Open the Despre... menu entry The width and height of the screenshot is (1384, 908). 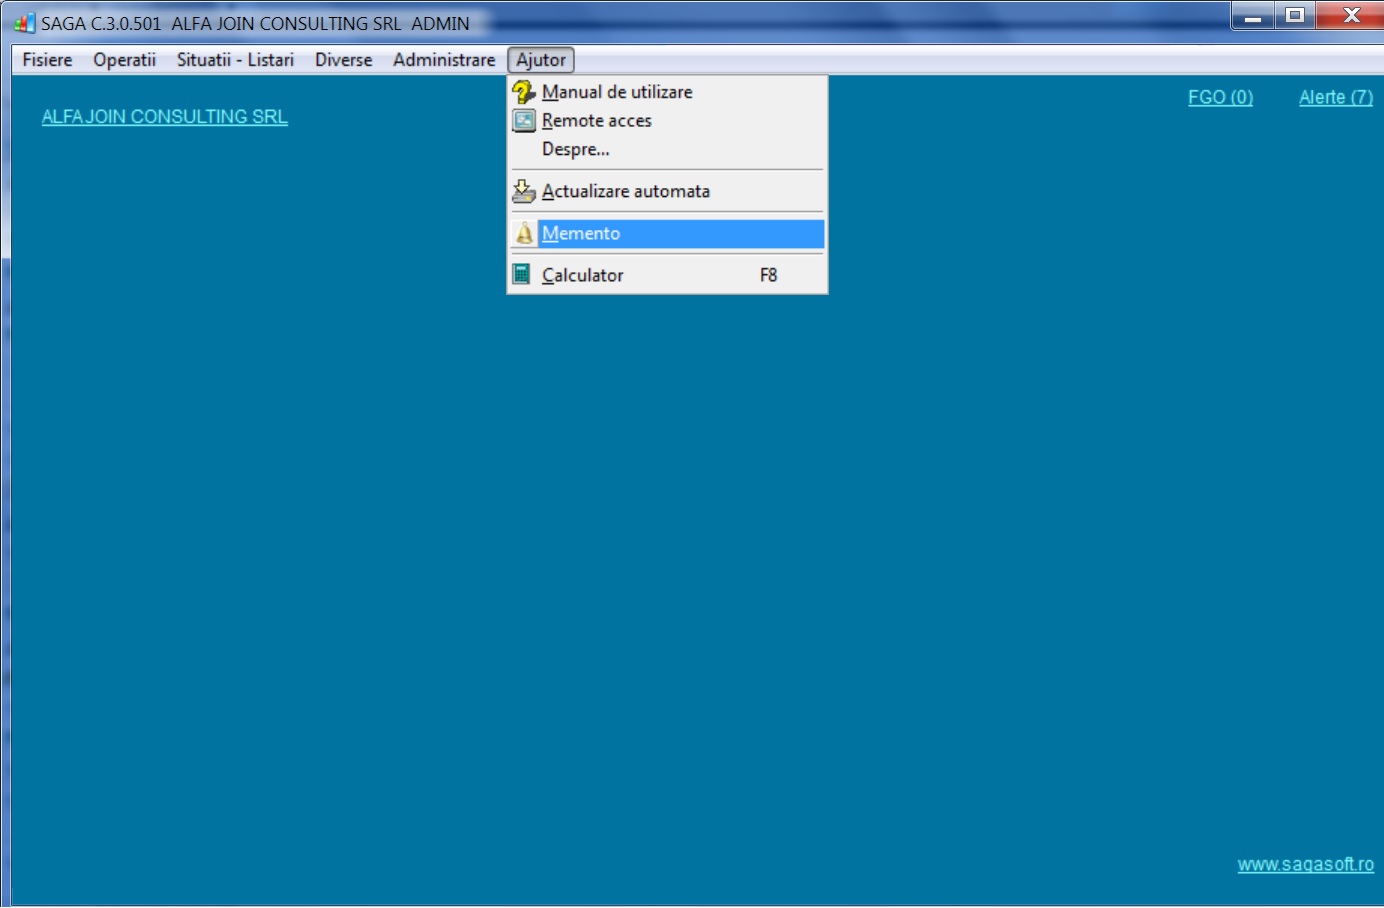(x=667, y=150)
